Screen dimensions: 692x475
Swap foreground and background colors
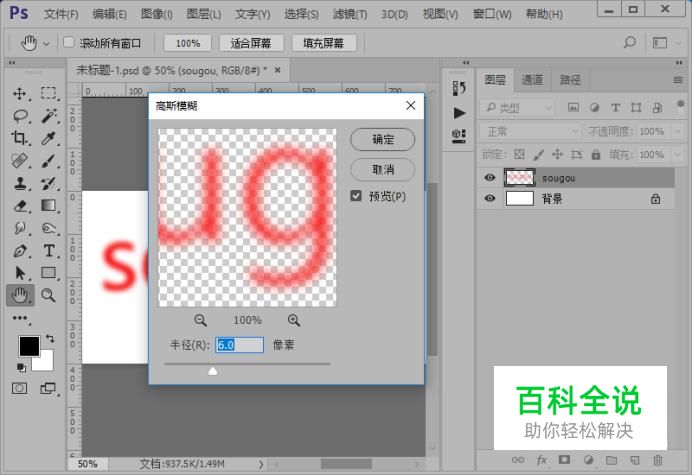point(50,339)
